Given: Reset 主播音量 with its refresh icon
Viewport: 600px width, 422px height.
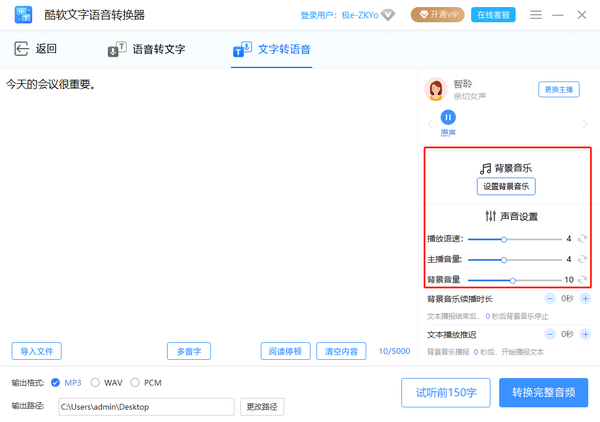Looking at the screenshot, I should 582,259.
